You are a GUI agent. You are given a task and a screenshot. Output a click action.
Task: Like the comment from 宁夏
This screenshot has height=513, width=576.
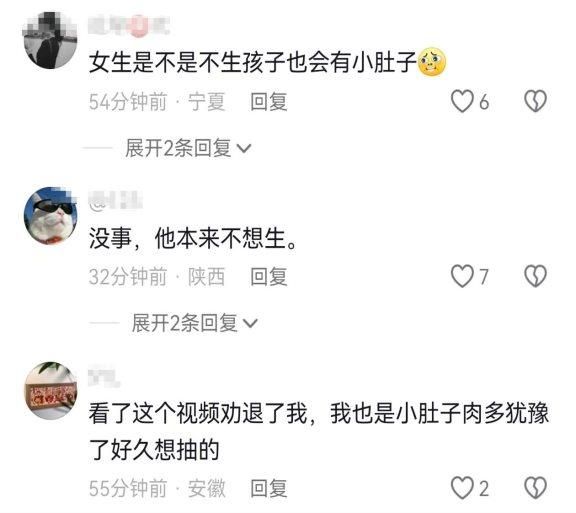(x=462, y=101)
